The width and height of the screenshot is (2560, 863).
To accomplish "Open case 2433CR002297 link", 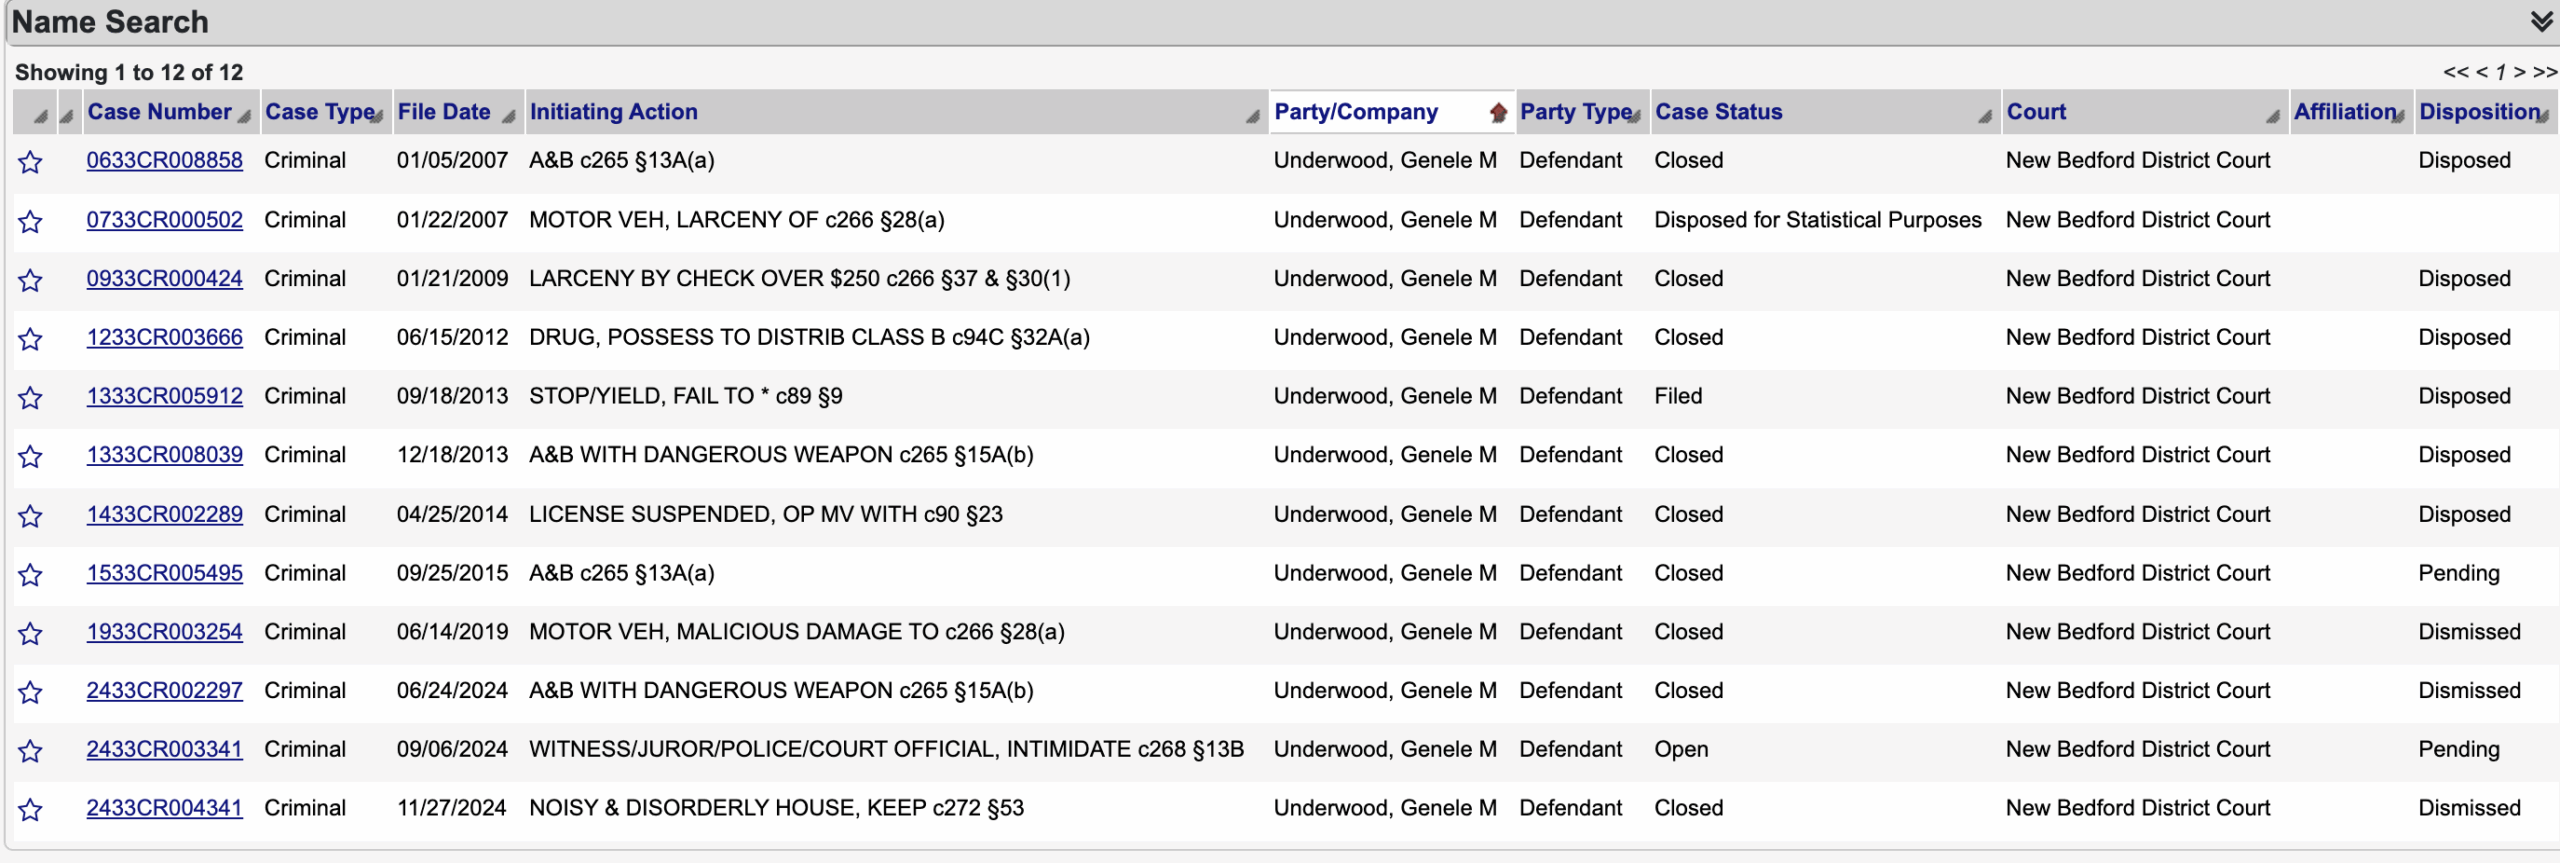I will (x=165, y=690).
